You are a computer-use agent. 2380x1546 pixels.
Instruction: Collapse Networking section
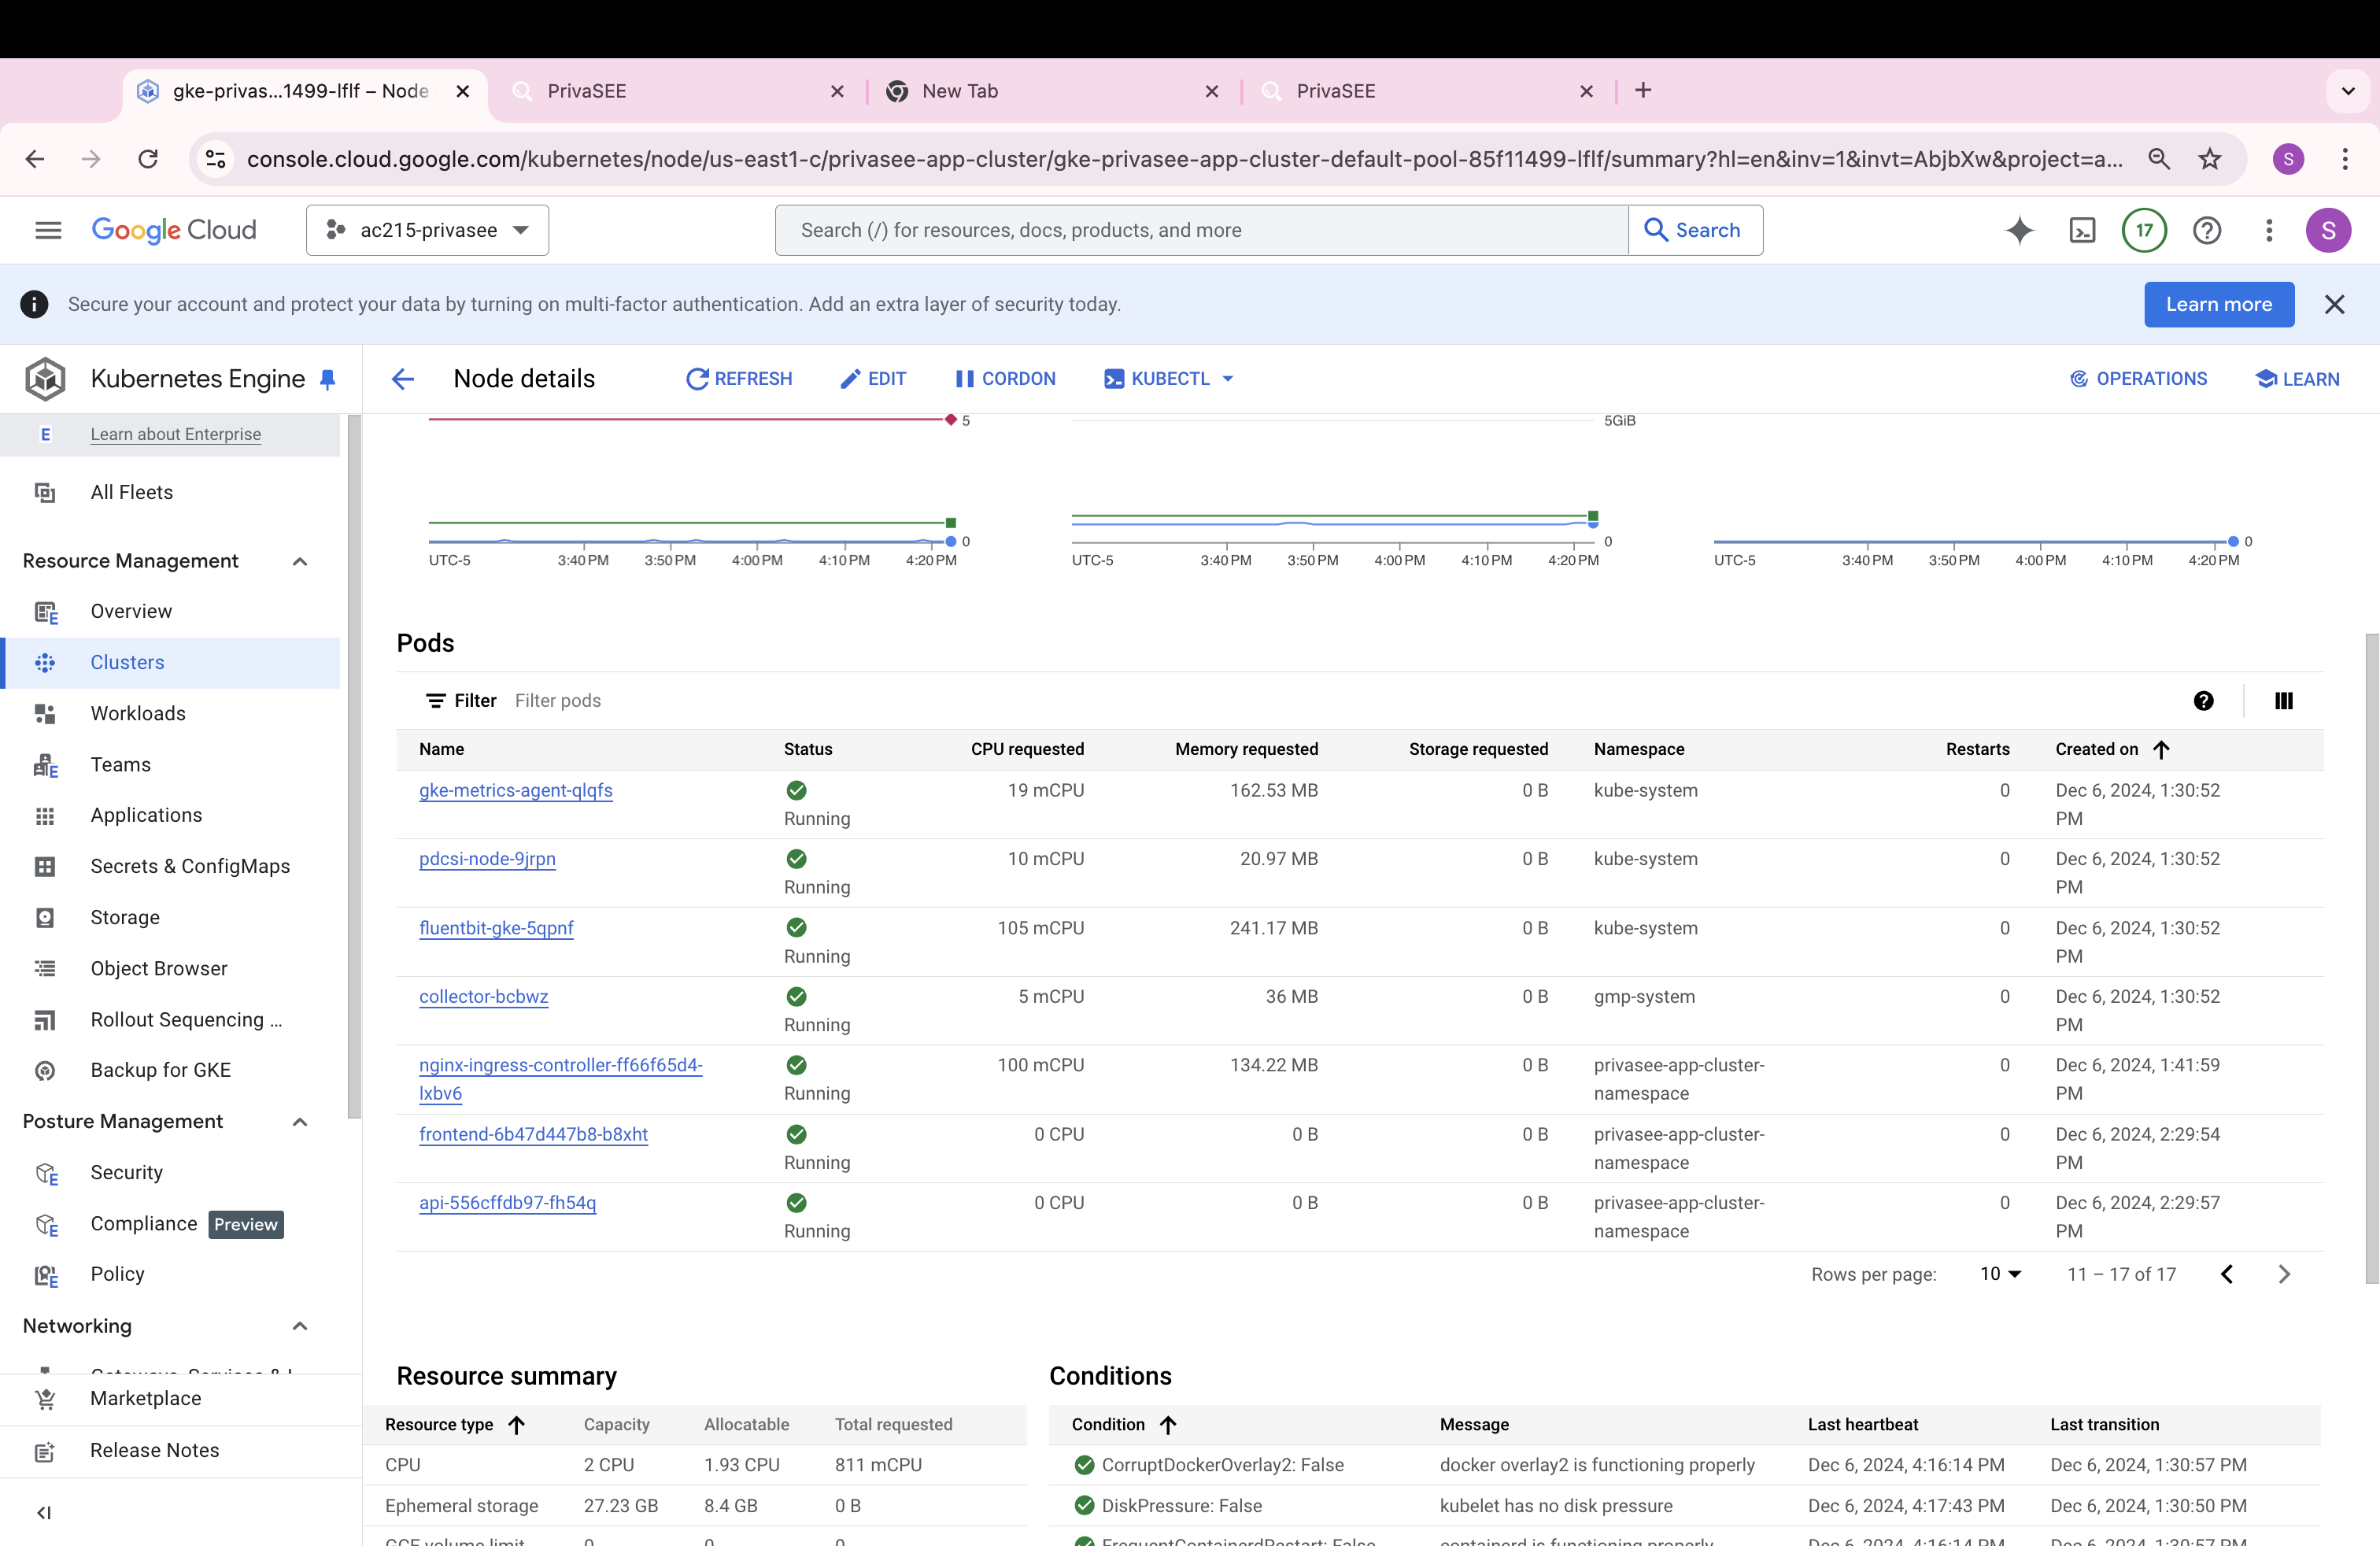click(299, 1326)
